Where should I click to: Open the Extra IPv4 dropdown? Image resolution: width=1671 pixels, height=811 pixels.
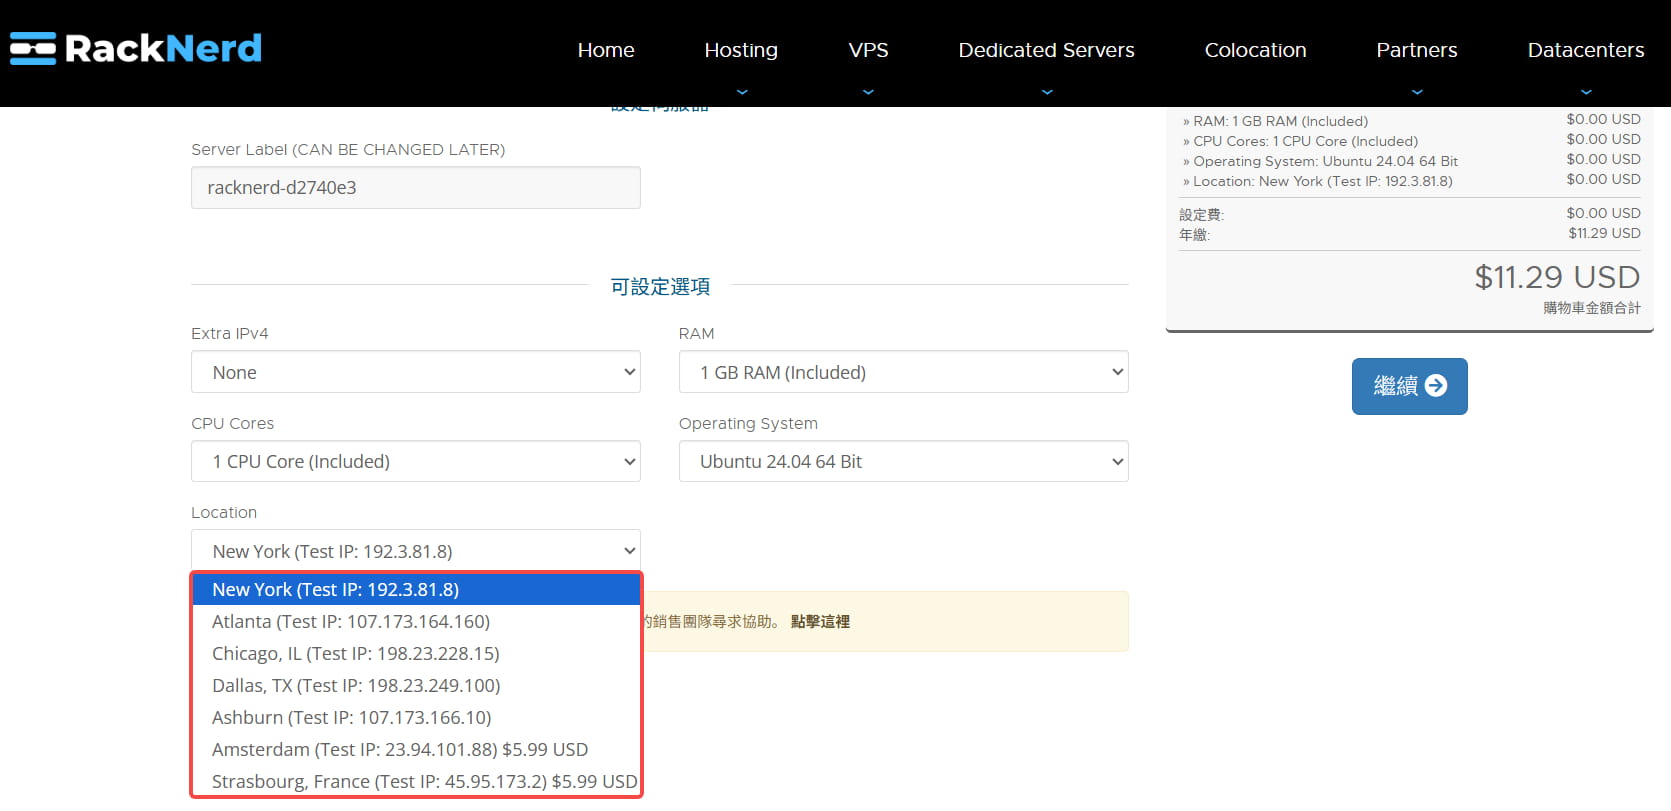415,372
